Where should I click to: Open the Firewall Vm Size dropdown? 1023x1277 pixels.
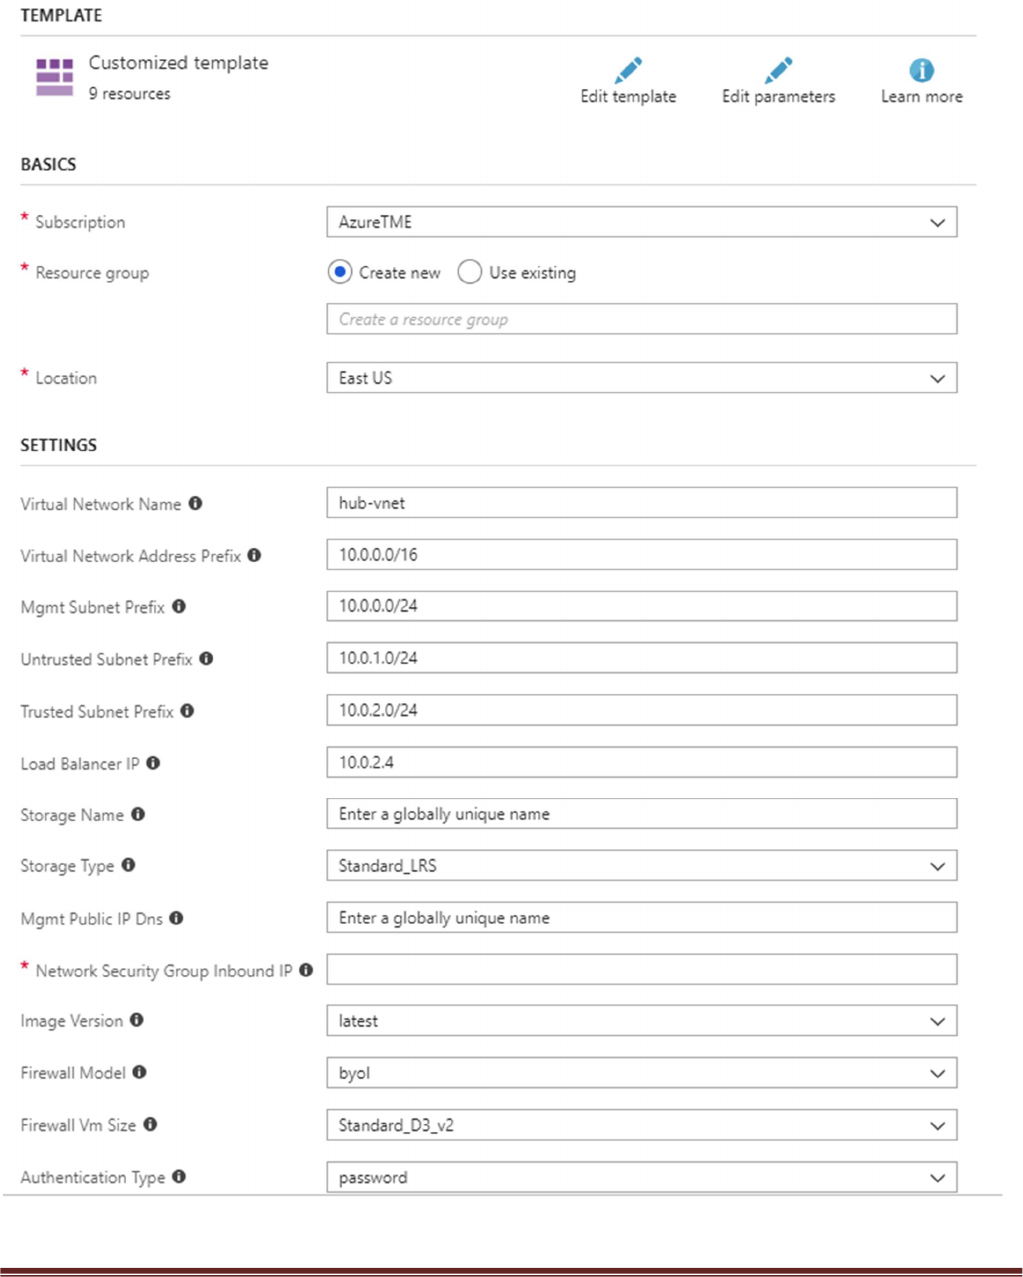coord(641,1125)
